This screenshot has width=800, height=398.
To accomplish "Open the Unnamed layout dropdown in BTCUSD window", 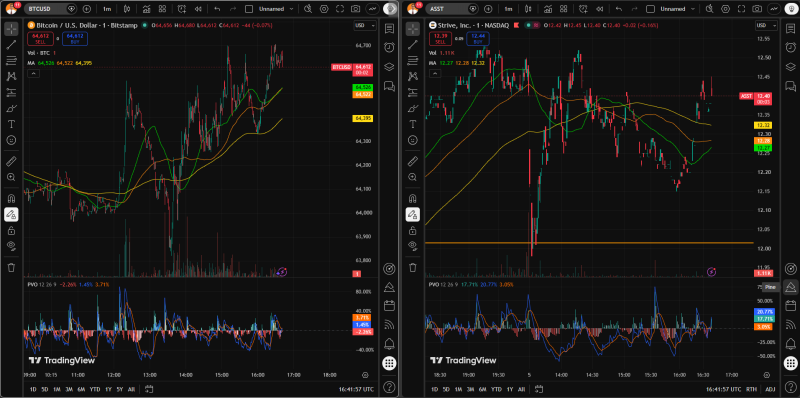I will click(272, 9).
